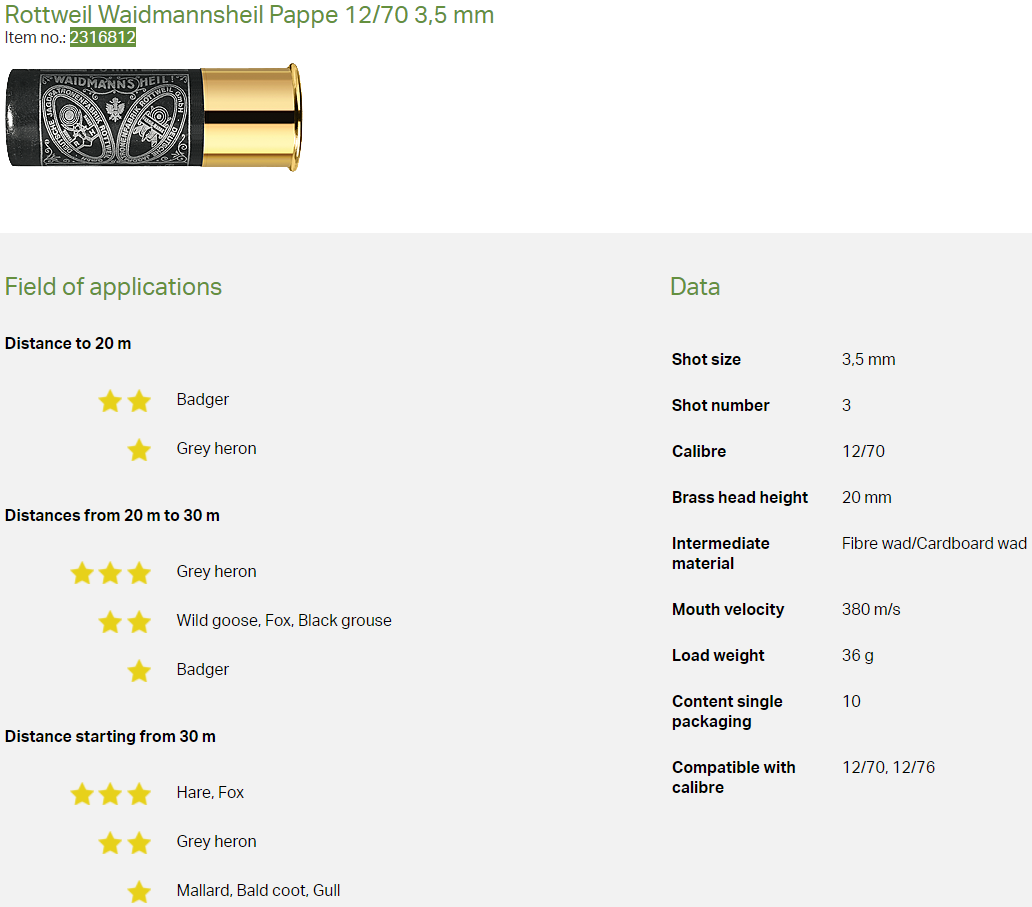Click the Calibre label
The image size is (1032, 907).
pyautogui.click(x=699, y=452)
